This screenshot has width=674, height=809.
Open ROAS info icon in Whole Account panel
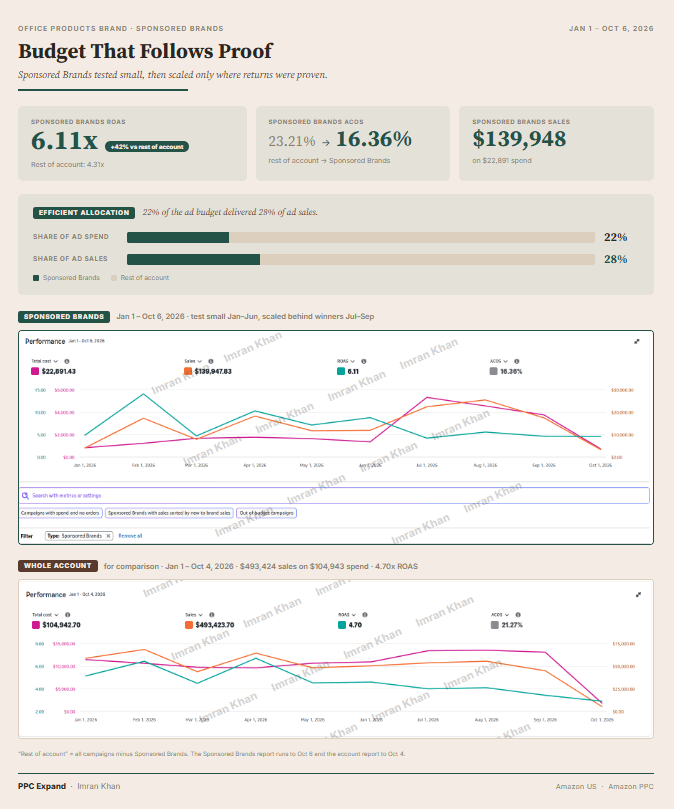[365, 614]
